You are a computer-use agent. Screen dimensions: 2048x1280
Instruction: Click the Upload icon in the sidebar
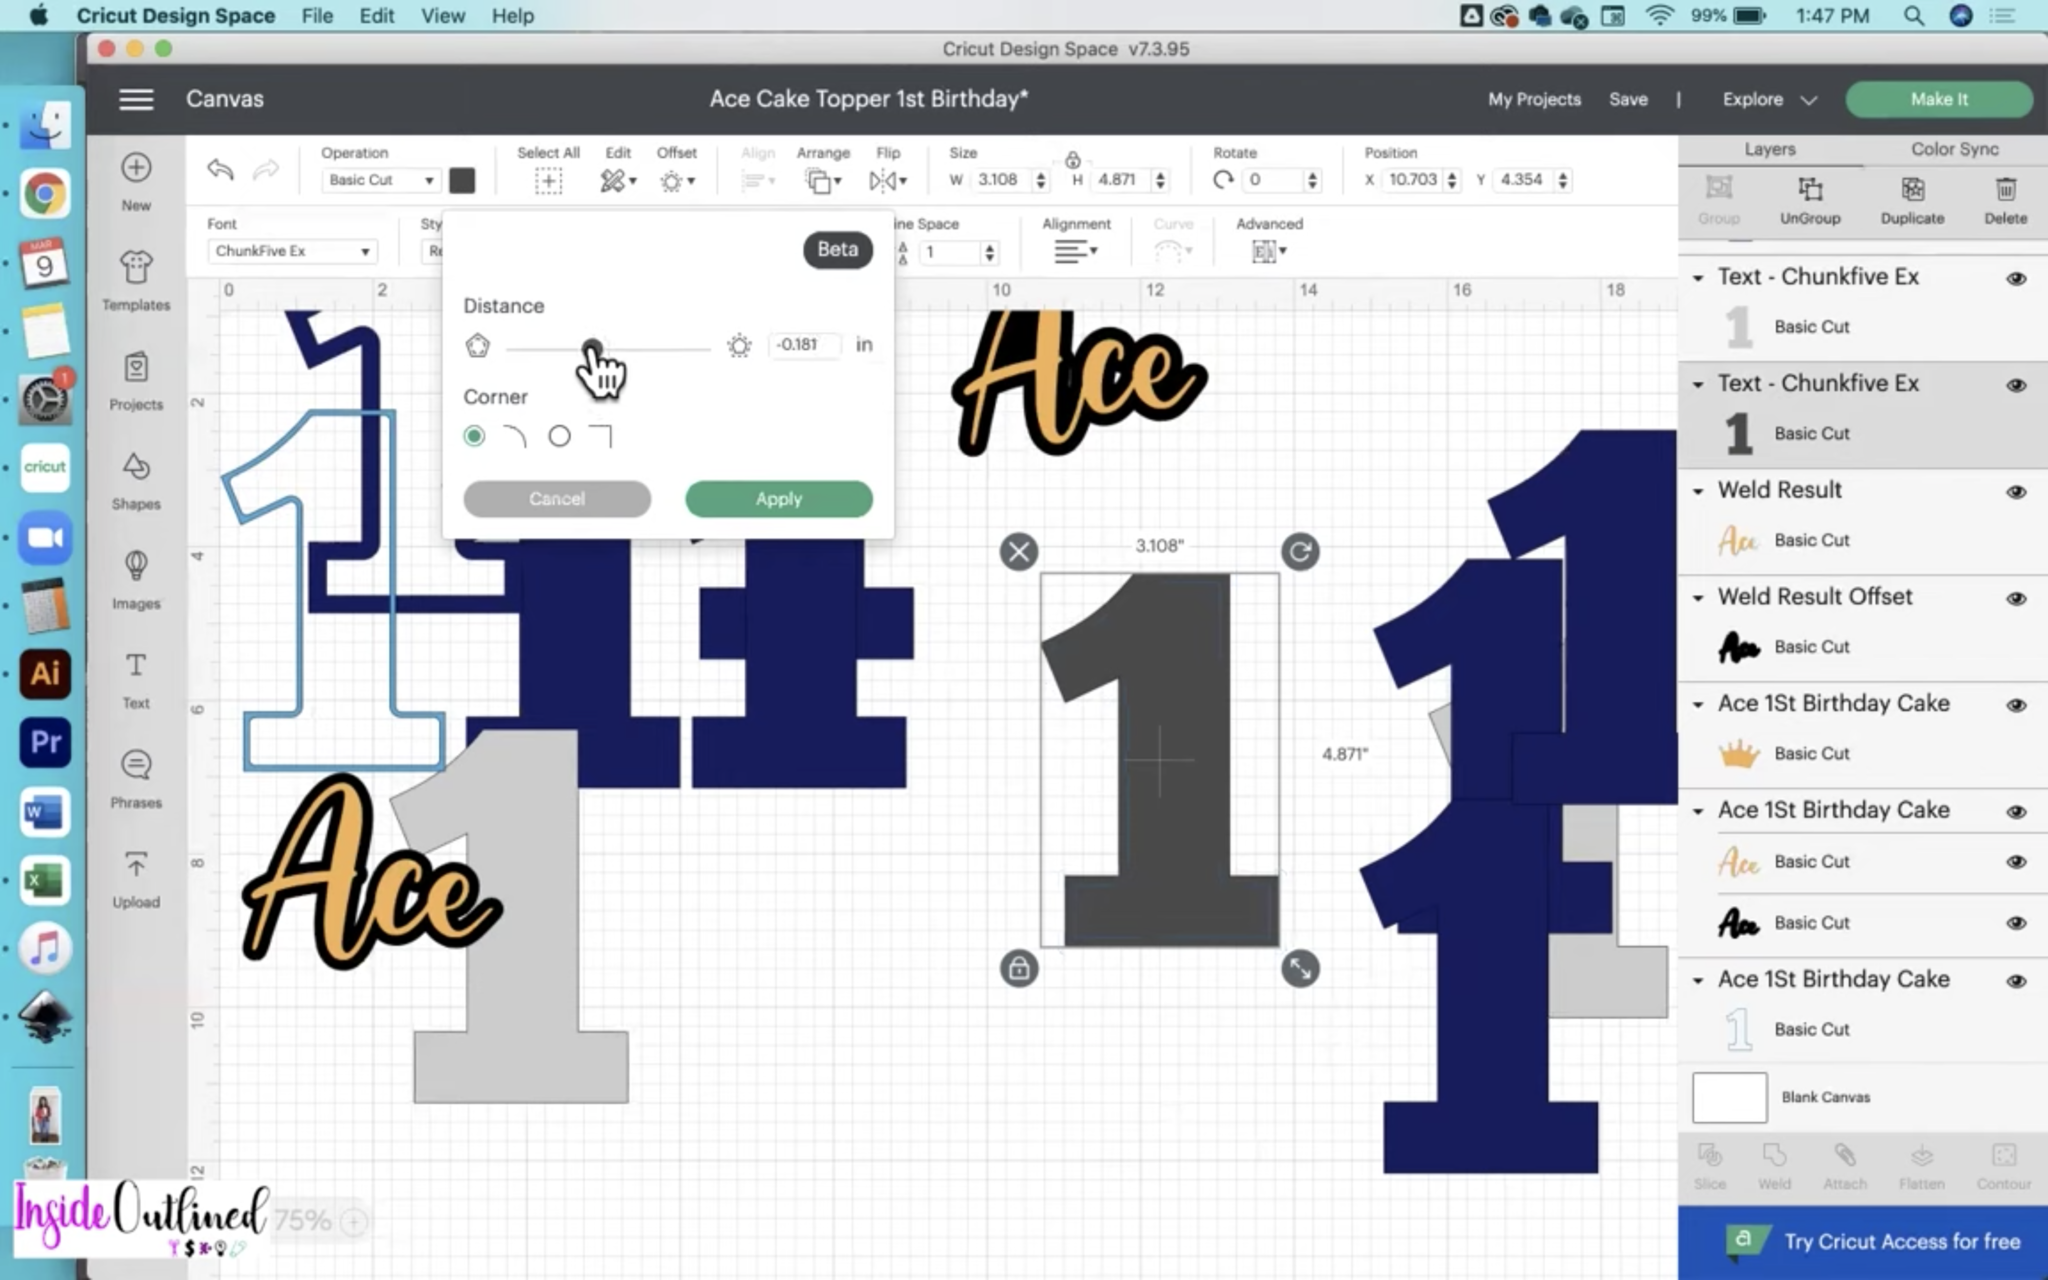pyautogui.click(x=136, y=878)
